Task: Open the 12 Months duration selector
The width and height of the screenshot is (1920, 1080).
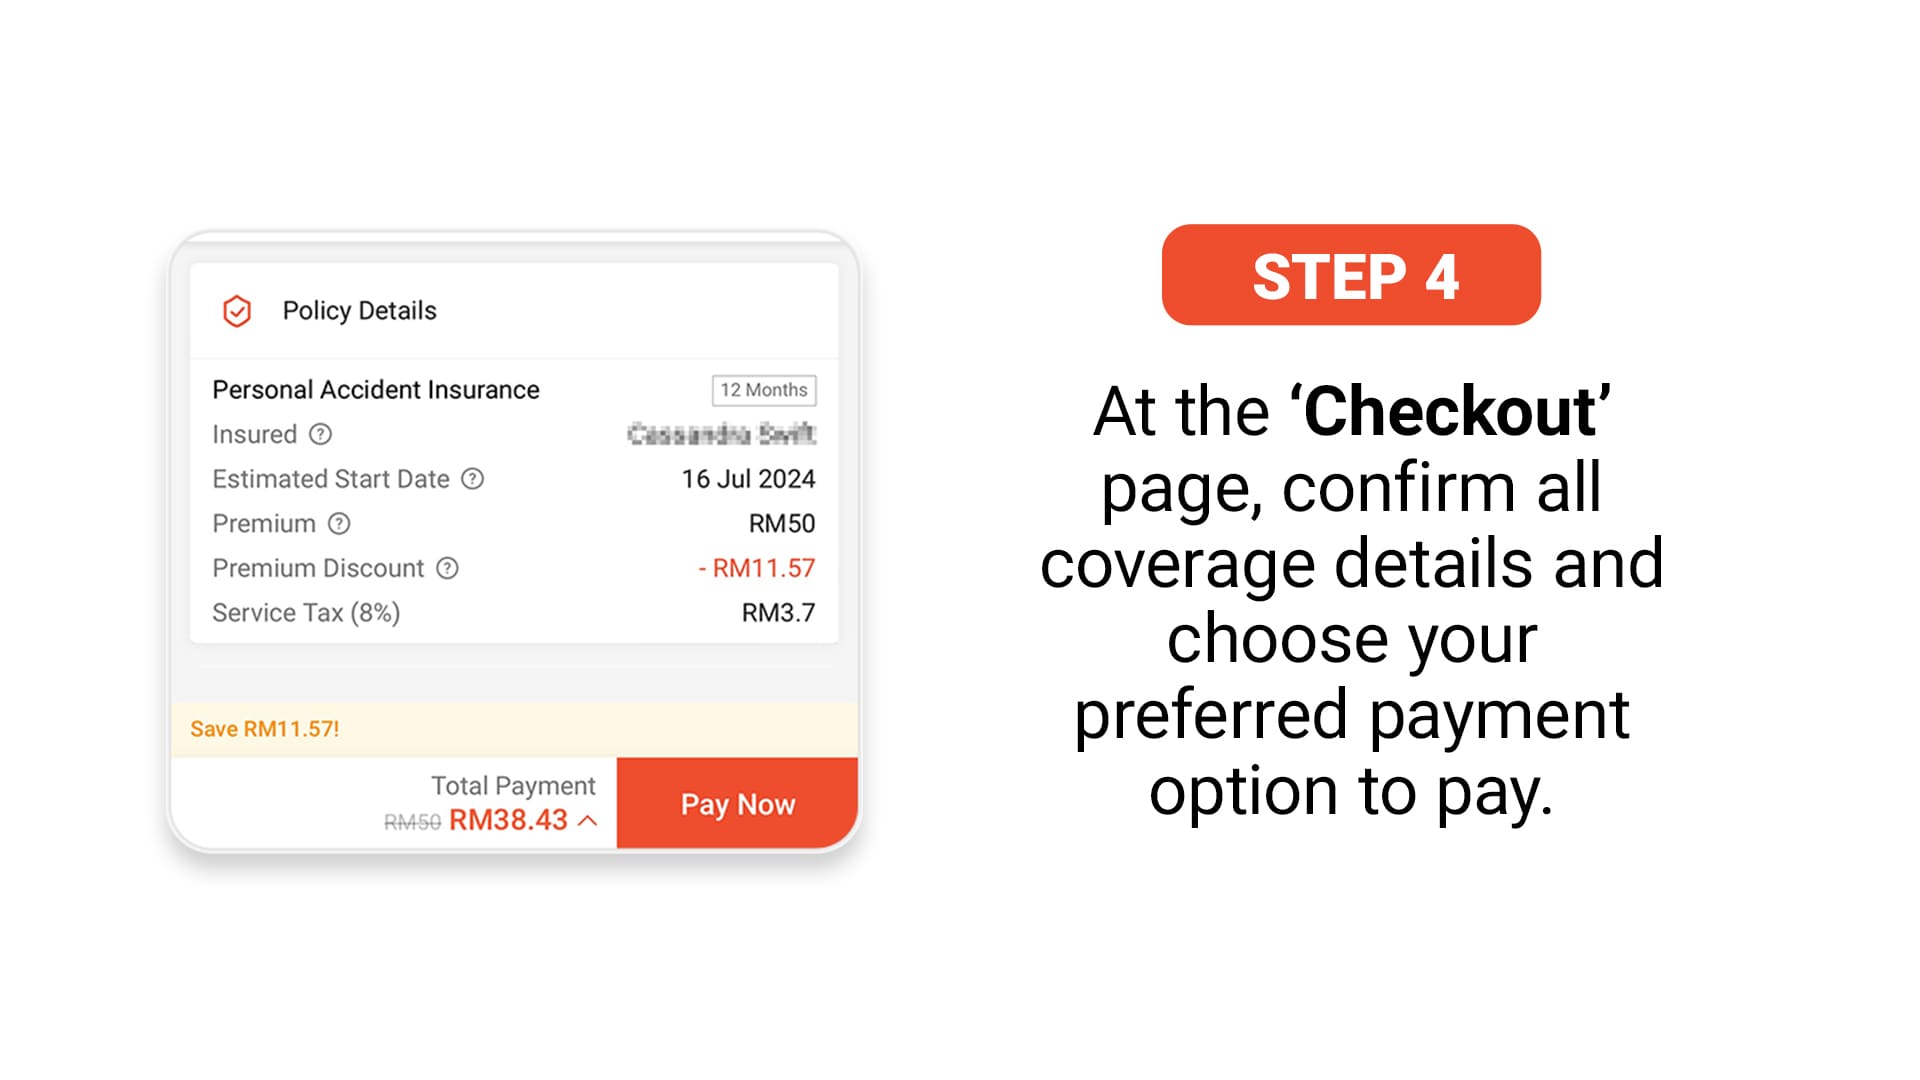Action: click(763, 390)
